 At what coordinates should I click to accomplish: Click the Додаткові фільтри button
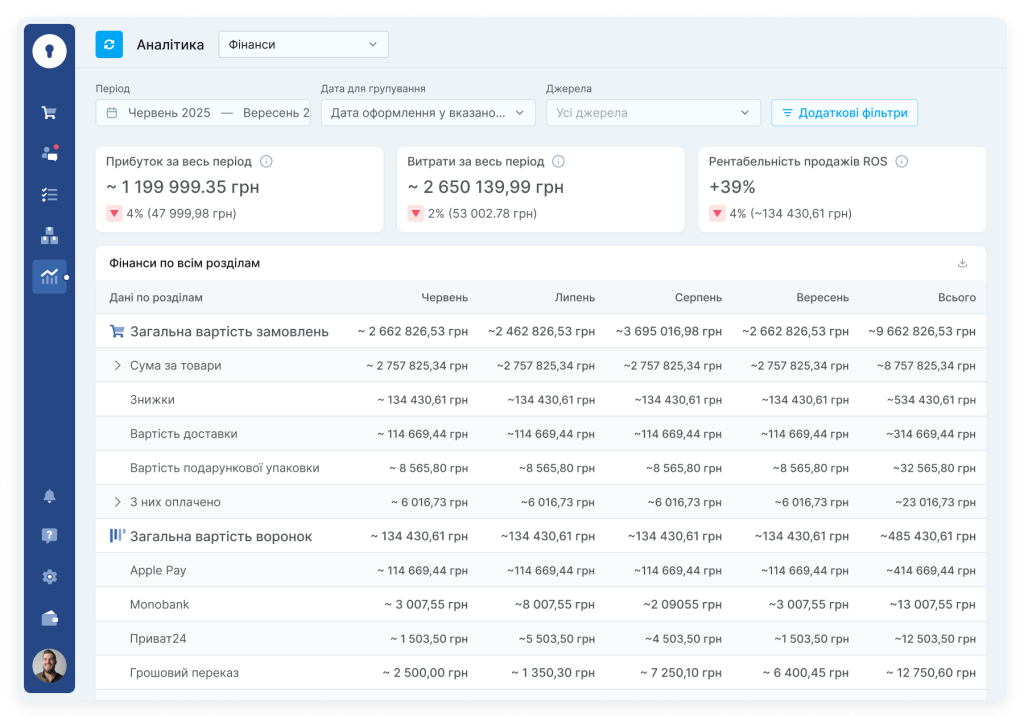[x=844, y=113]
